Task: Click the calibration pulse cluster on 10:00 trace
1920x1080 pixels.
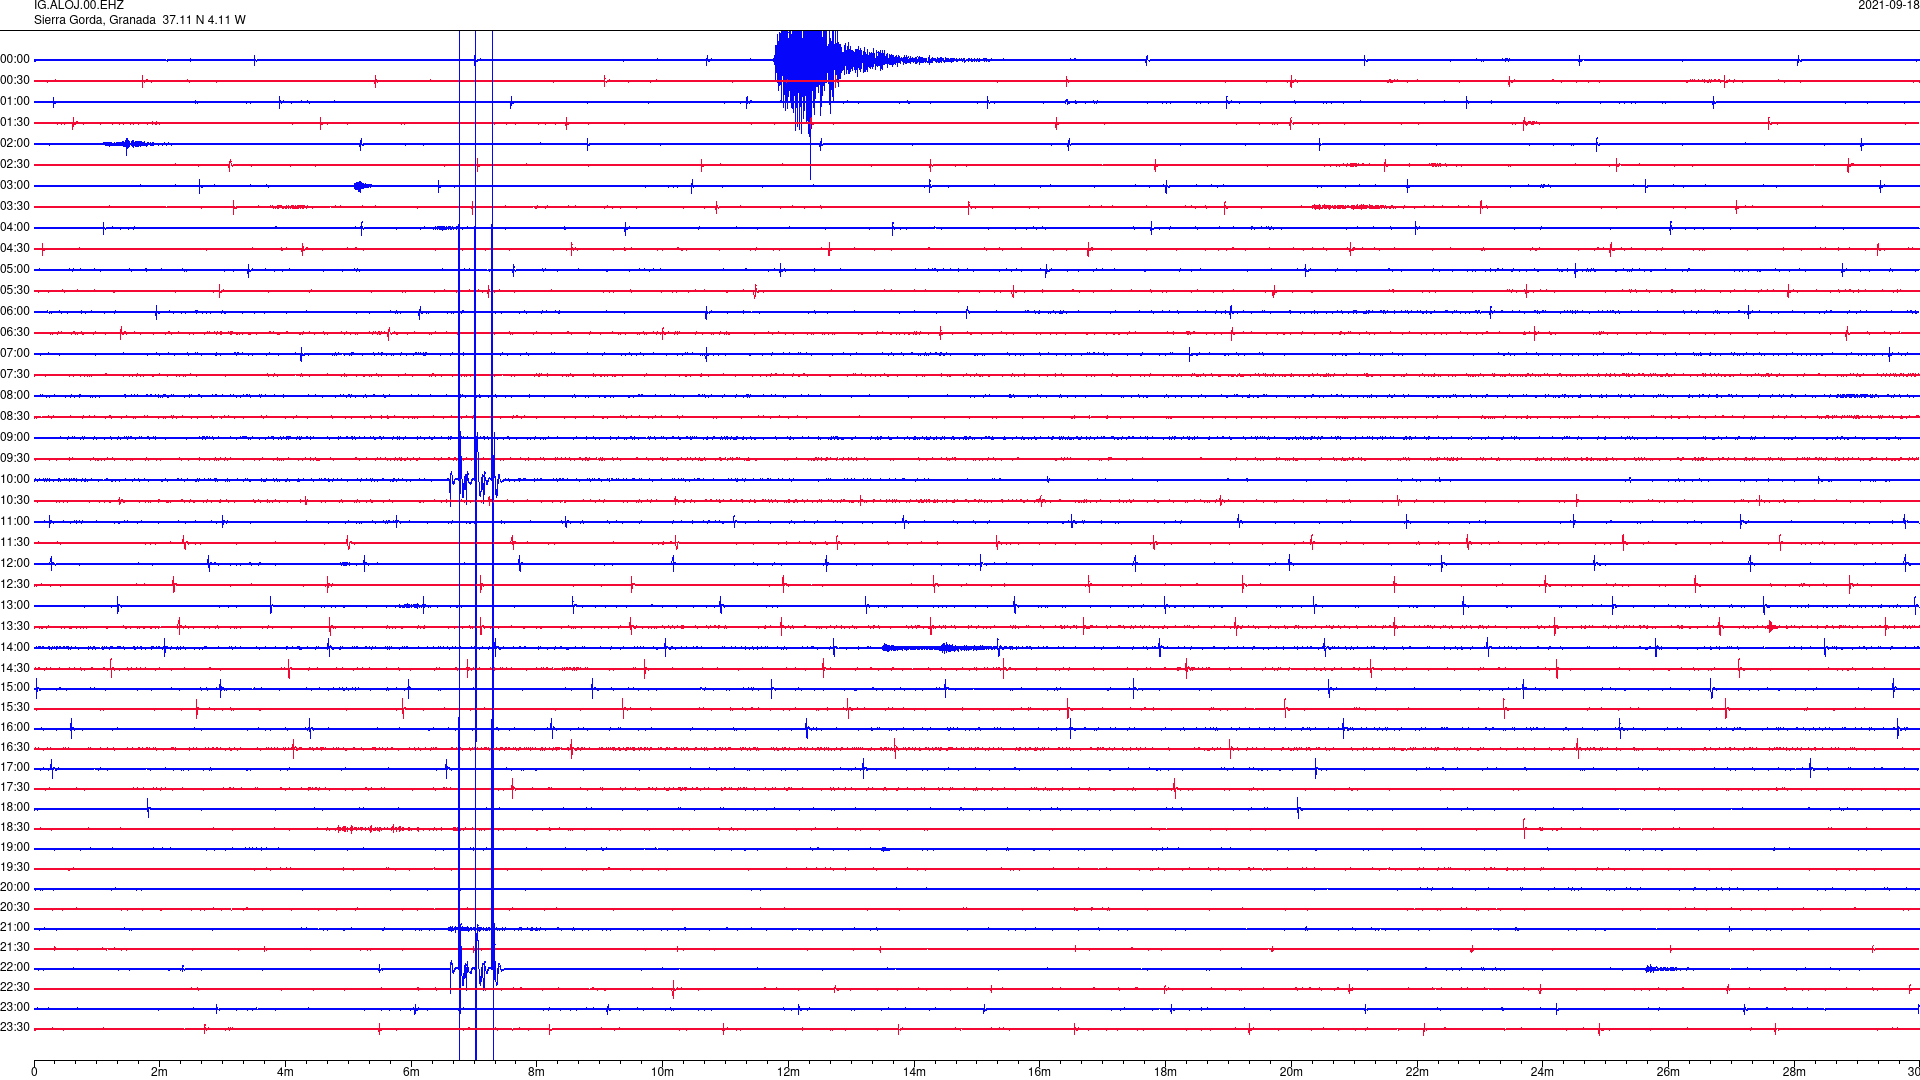Action: (474, 482)
